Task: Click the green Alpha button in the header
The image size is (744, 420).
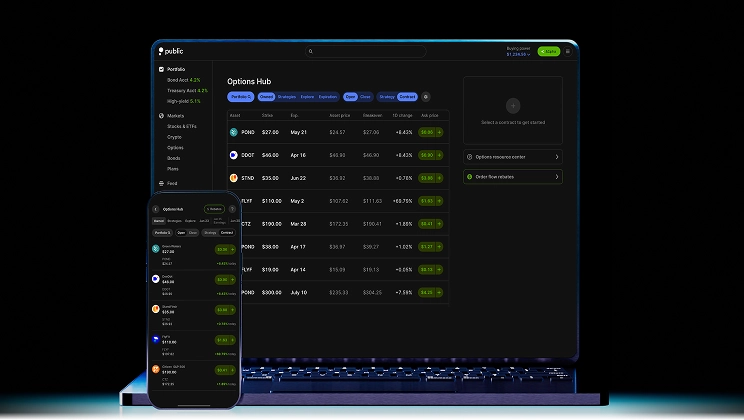Action: [x=548, y=51]
